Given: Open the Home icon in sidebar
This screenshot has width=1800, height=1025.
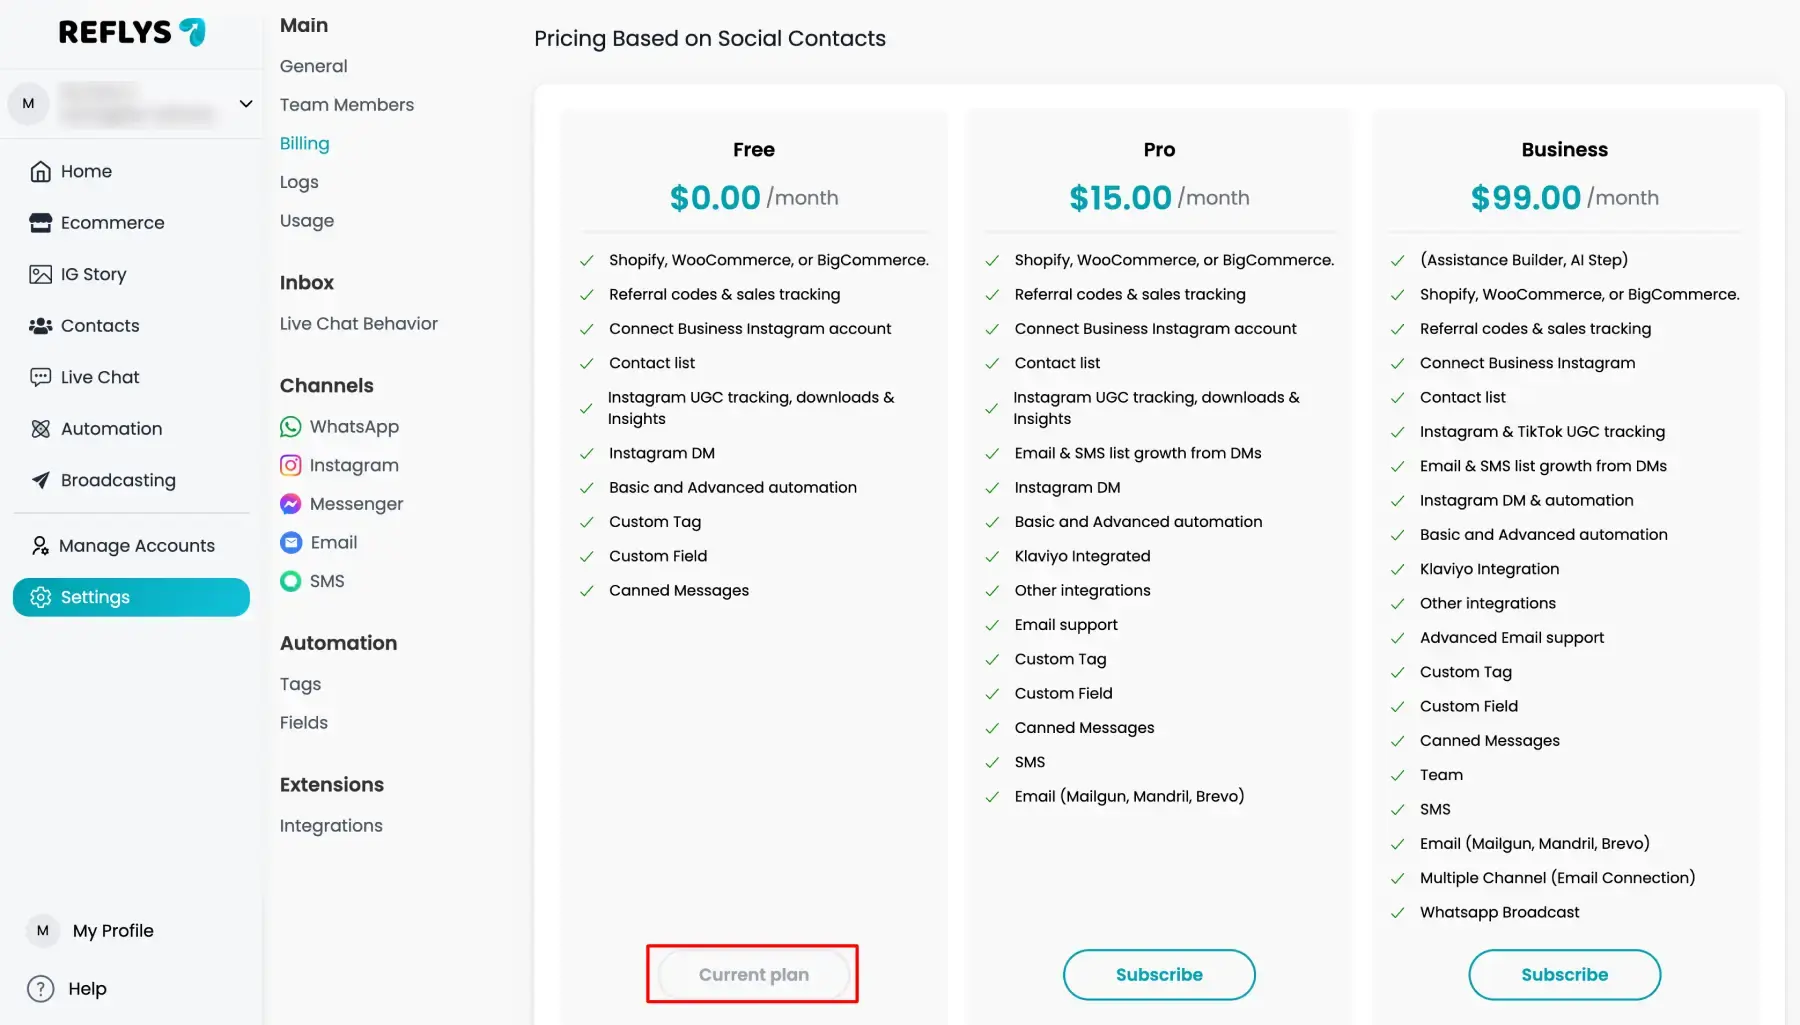Looking at the screenshot, I should coord(40,172).
